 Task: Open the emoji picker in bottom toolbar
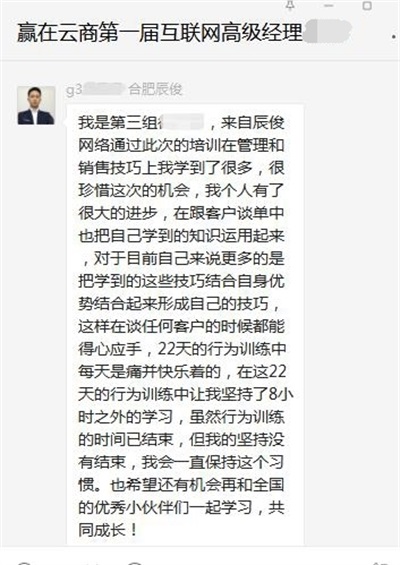point(23,563)
